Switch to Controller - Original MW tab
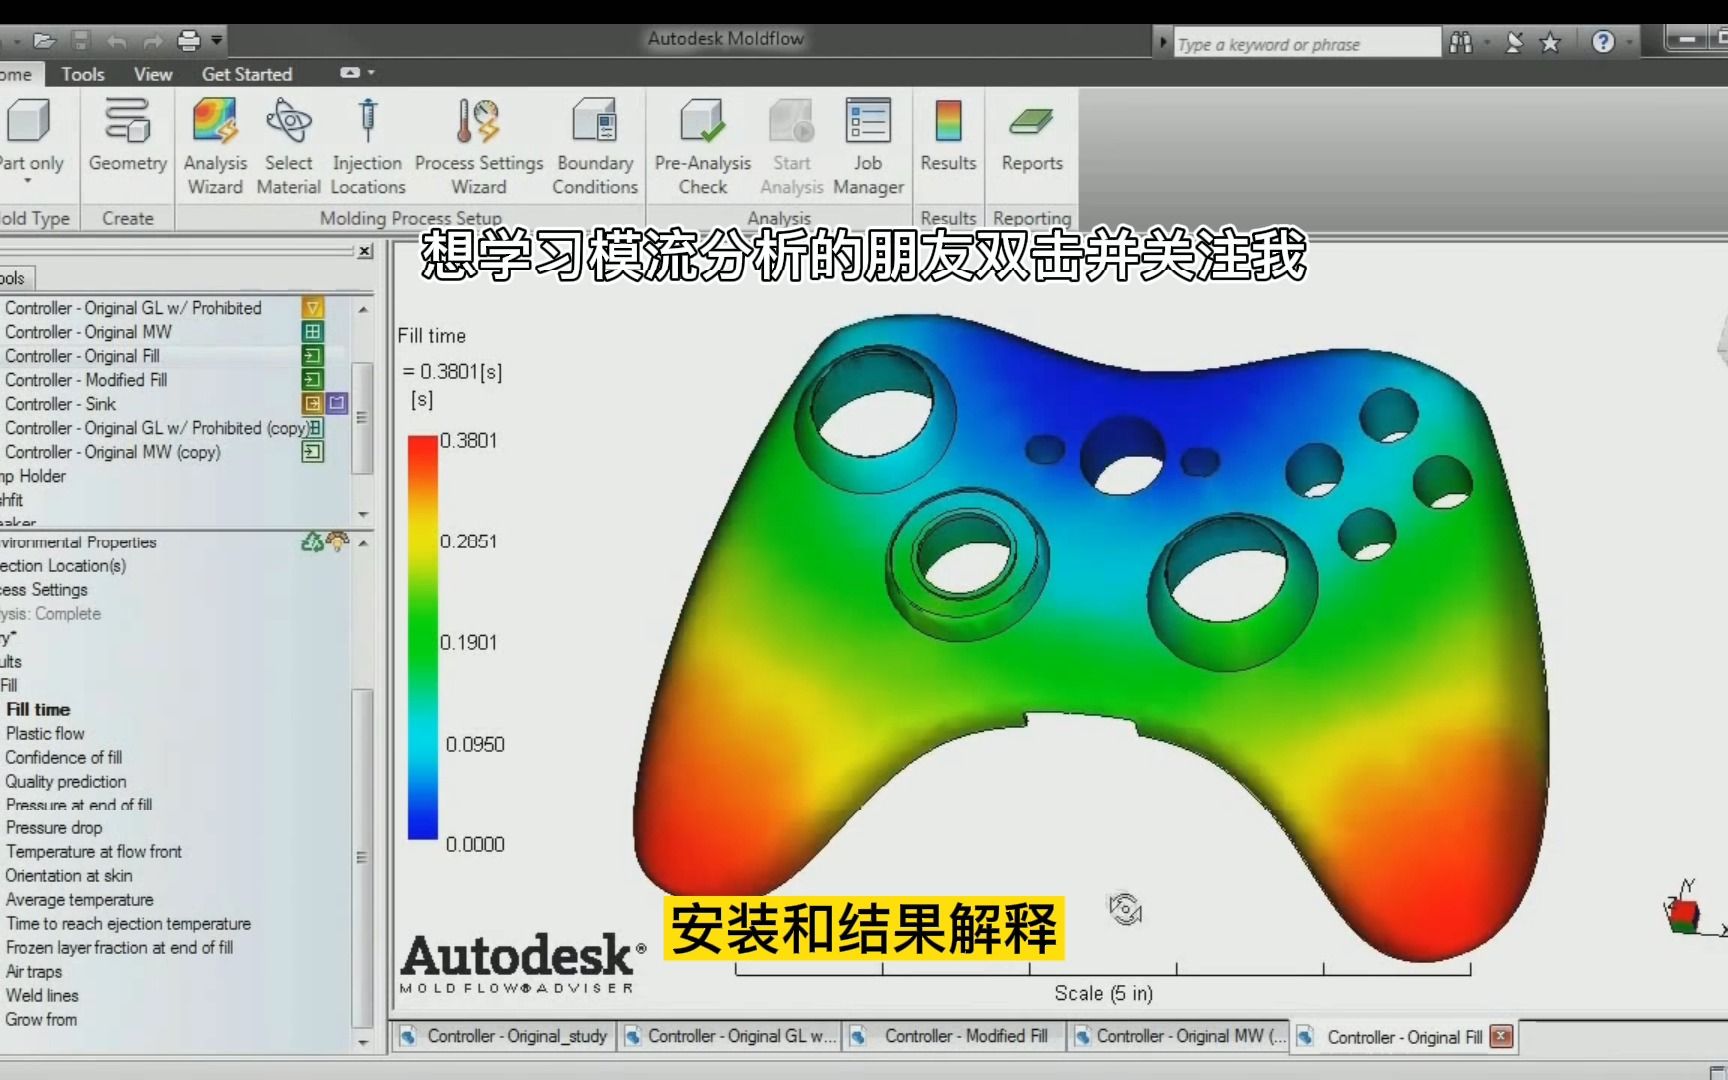 1180,1037
